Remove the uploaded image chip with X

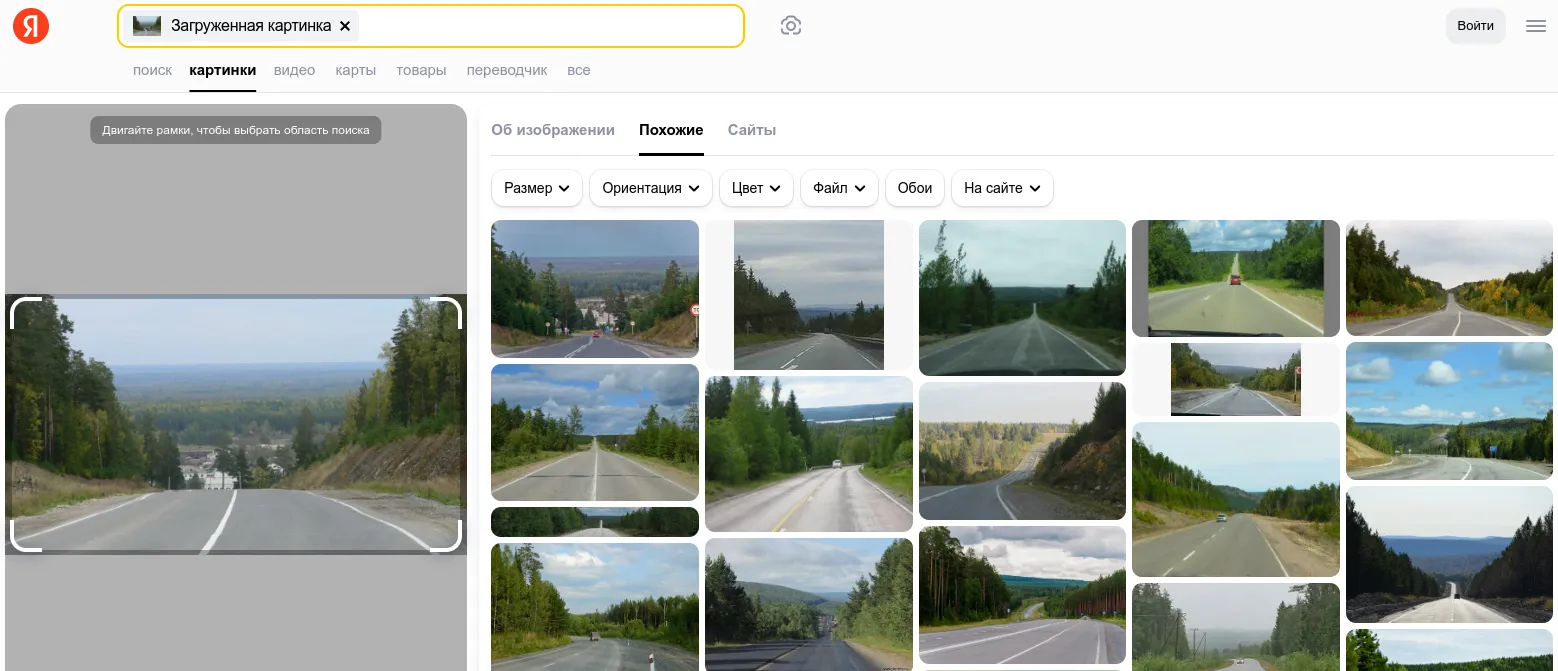click(345, 26)
